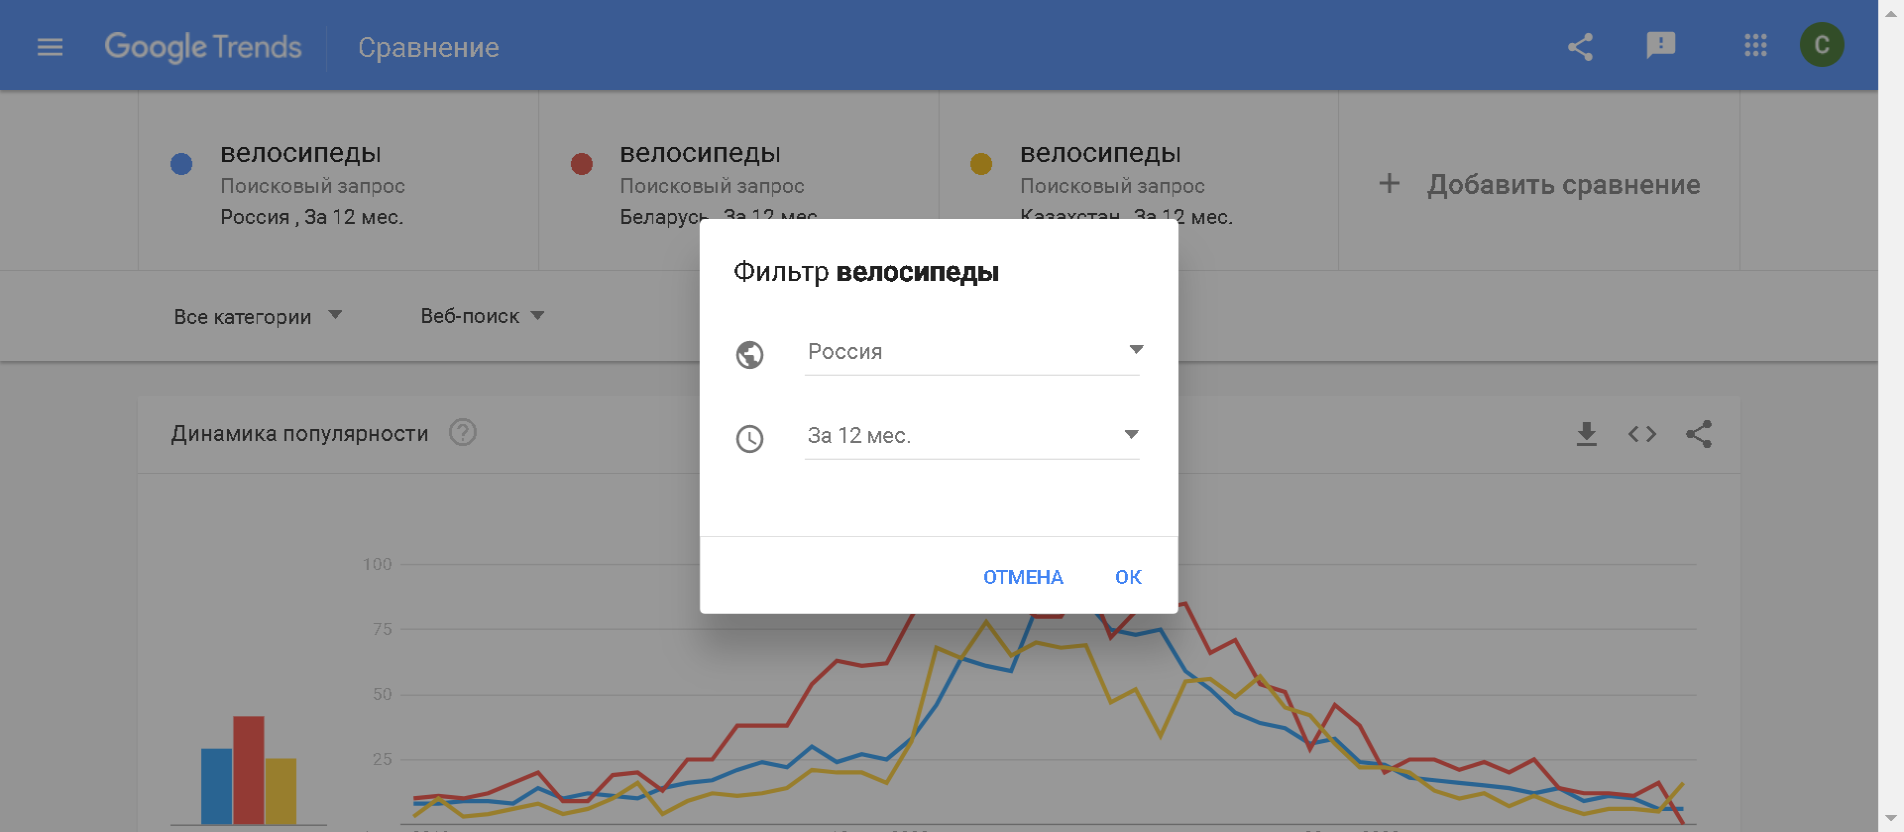
Task: Click the blue велосипеды color dot
Action: (181, 164)
